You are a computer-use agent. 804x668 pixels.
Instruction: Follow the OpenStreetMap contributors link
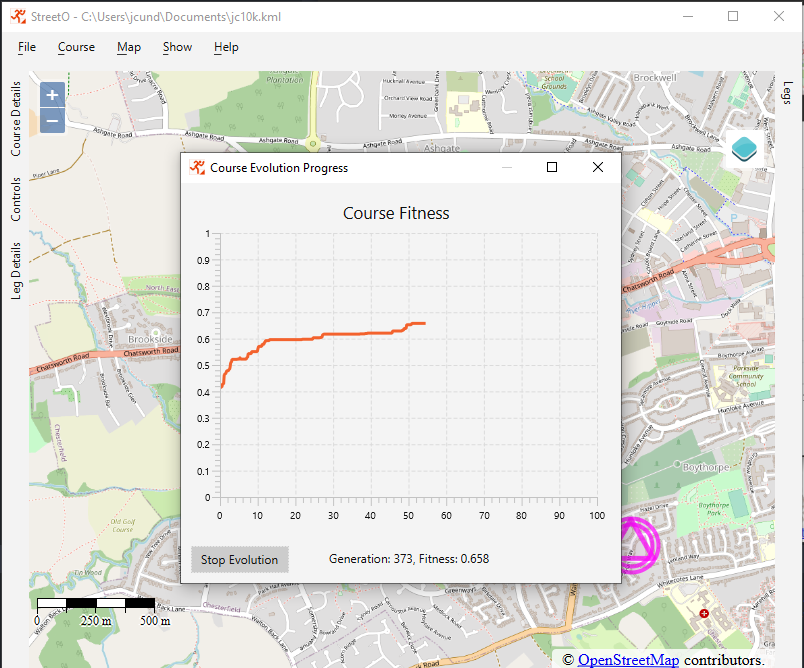pos(628,660)
